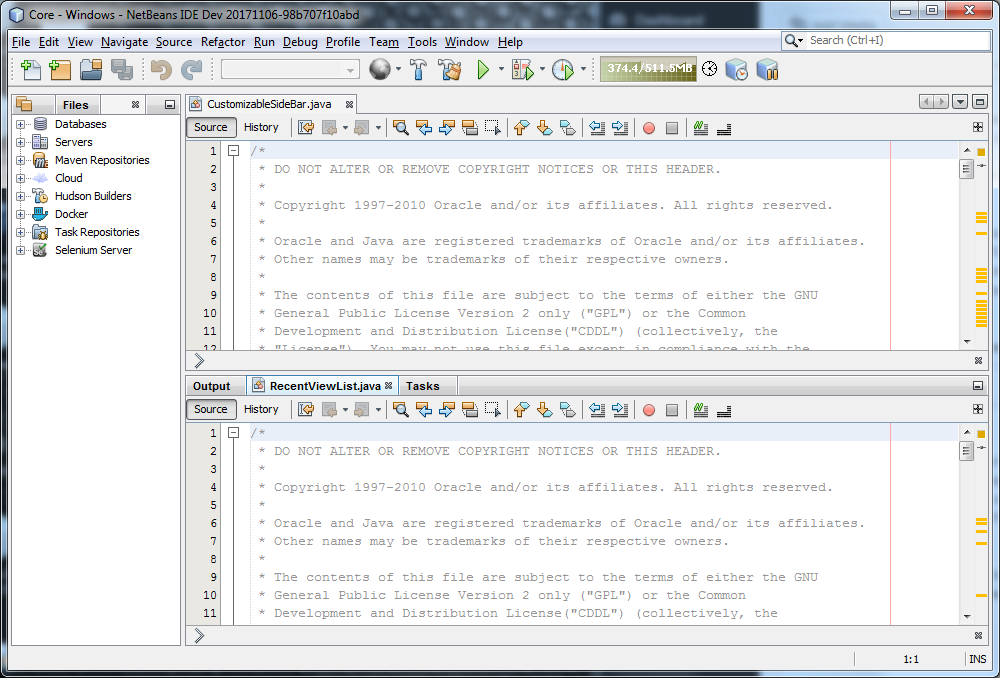Collapse comment fold at line 1 in lower editor
Image resolution: width=1000 pixels, height=678 pixels.
pyautogui.click(x=233, y=432)
